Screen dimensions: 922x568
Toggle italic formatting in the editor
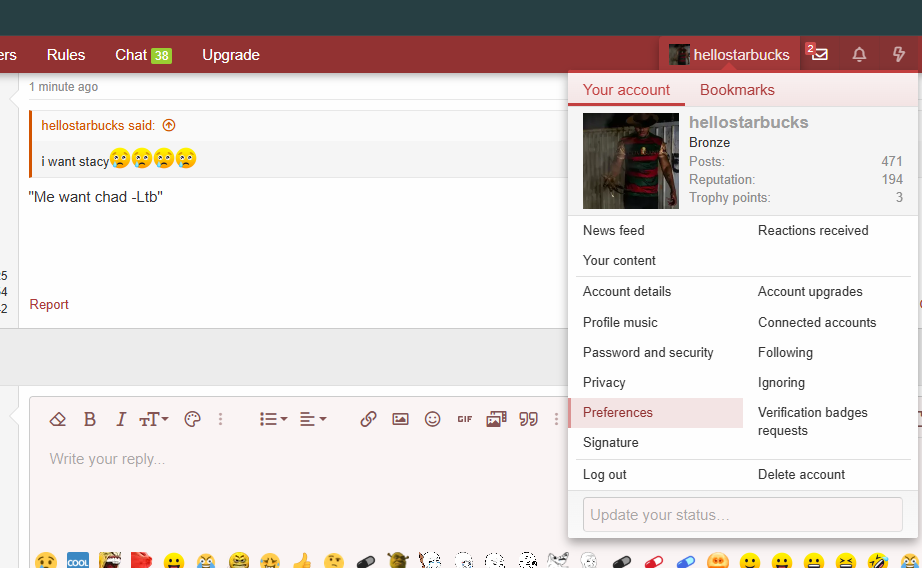coord(121,419)
